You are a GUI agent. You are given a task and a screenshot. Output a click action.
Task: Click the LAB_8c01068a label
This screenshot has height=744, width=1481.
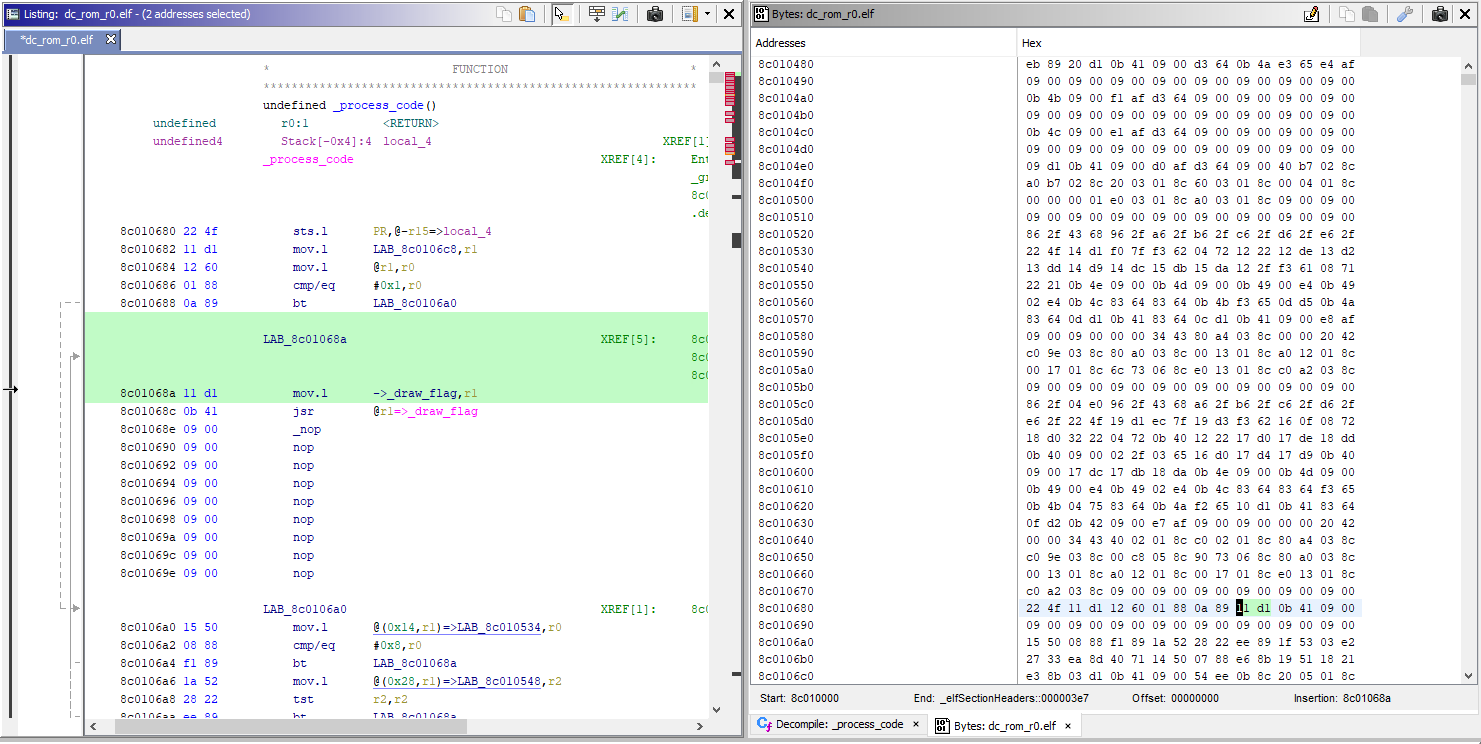[x=305, y=339]
